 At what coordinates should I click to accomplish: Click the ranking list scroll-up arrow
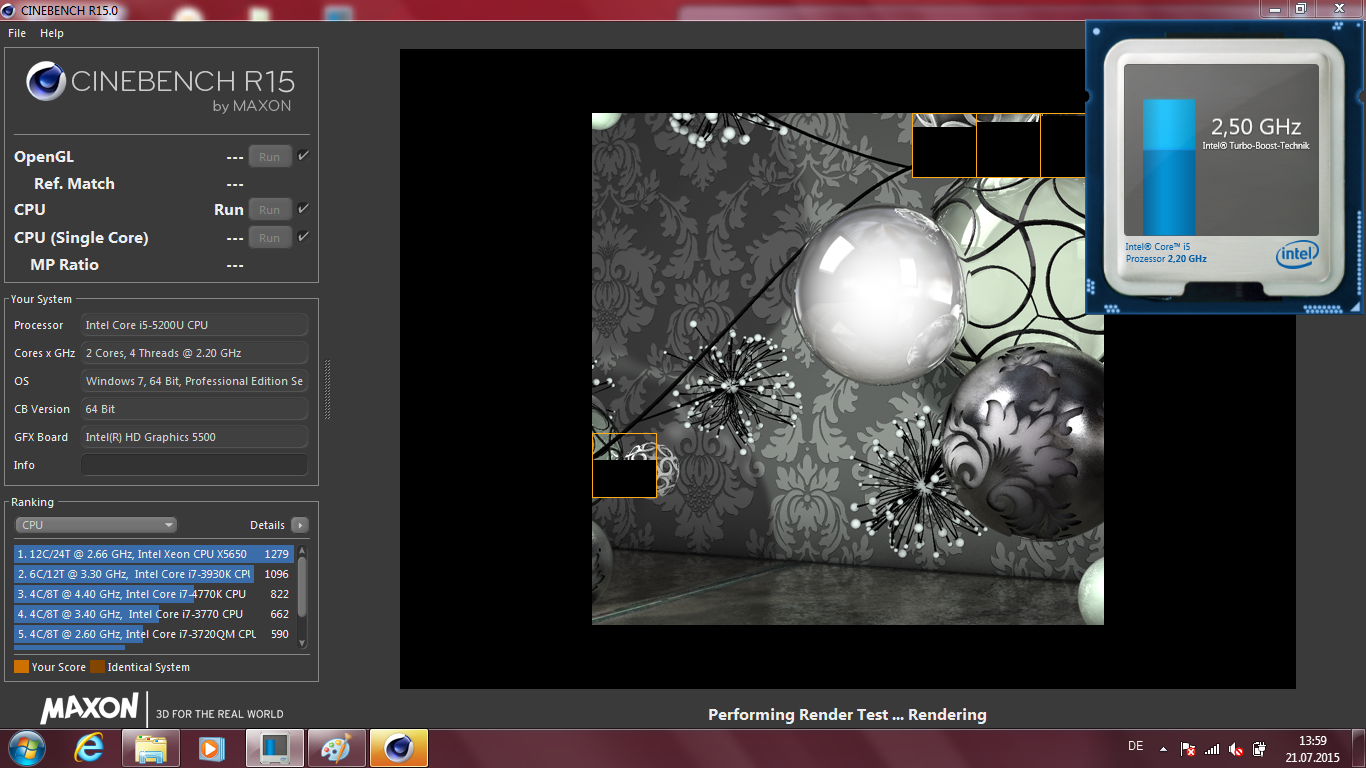(x=302, y=551)
